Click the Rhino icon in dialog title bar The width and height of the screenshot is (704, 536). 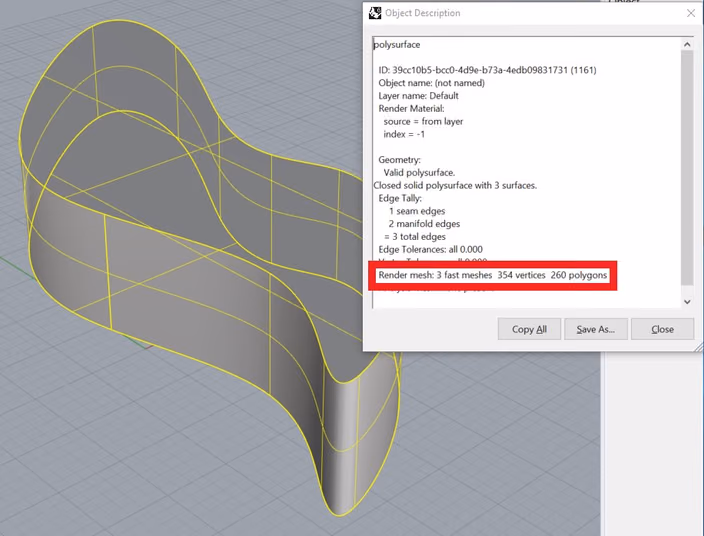click(x=374, y=13)
